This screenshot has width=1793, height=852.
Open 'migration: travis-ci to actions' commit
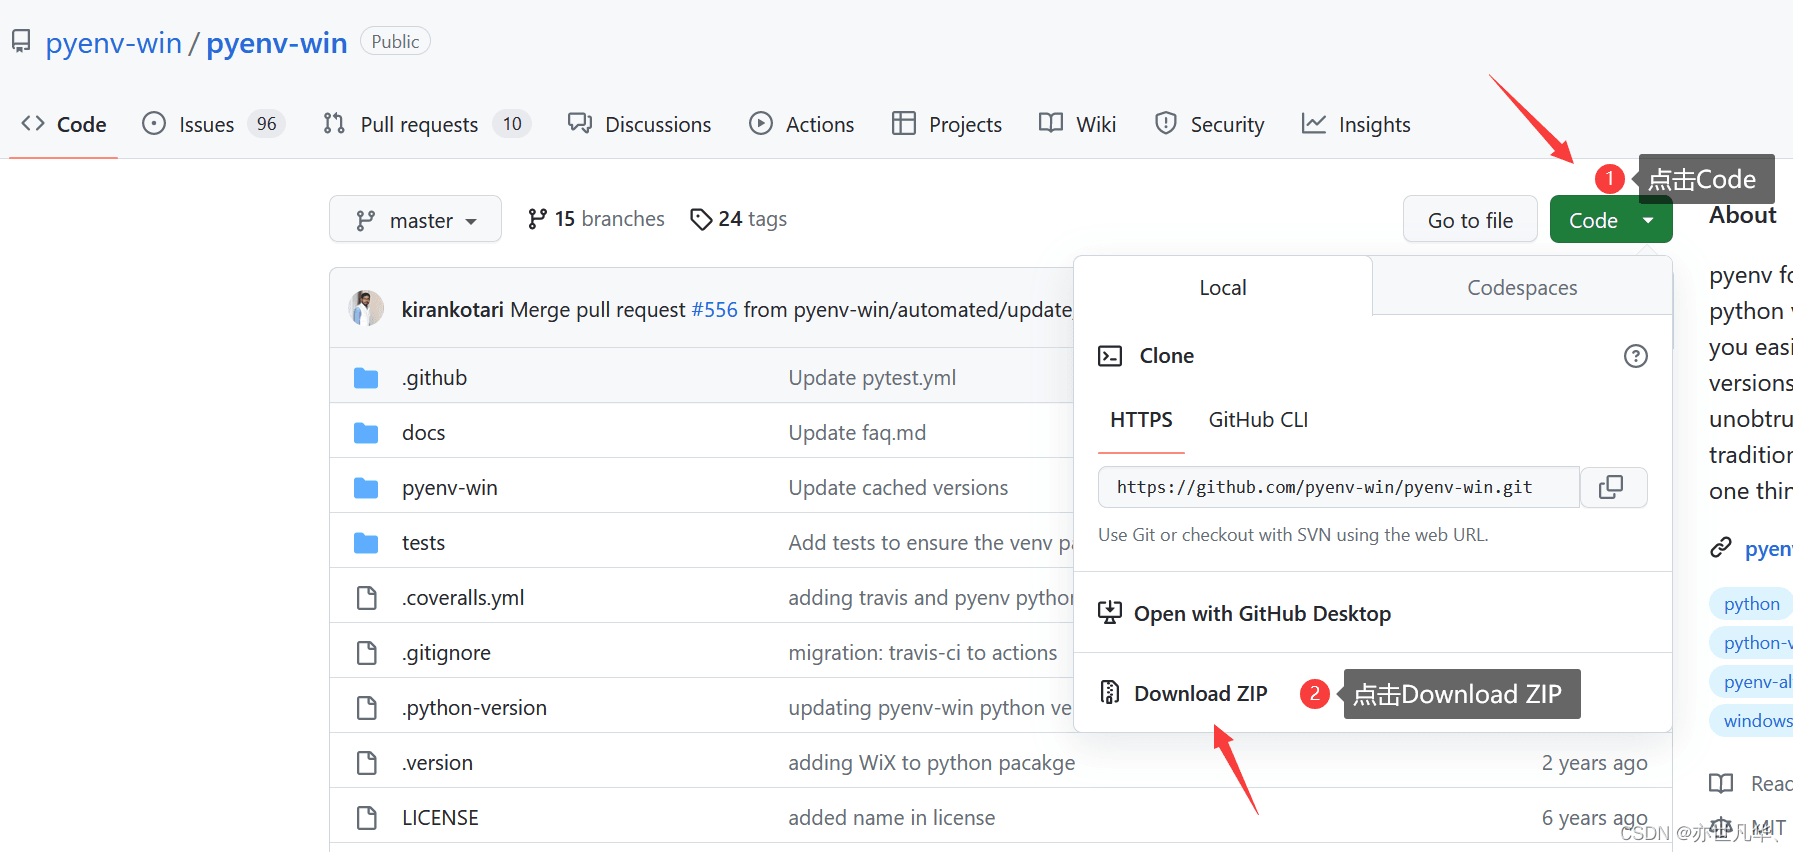tap(923, 653)
